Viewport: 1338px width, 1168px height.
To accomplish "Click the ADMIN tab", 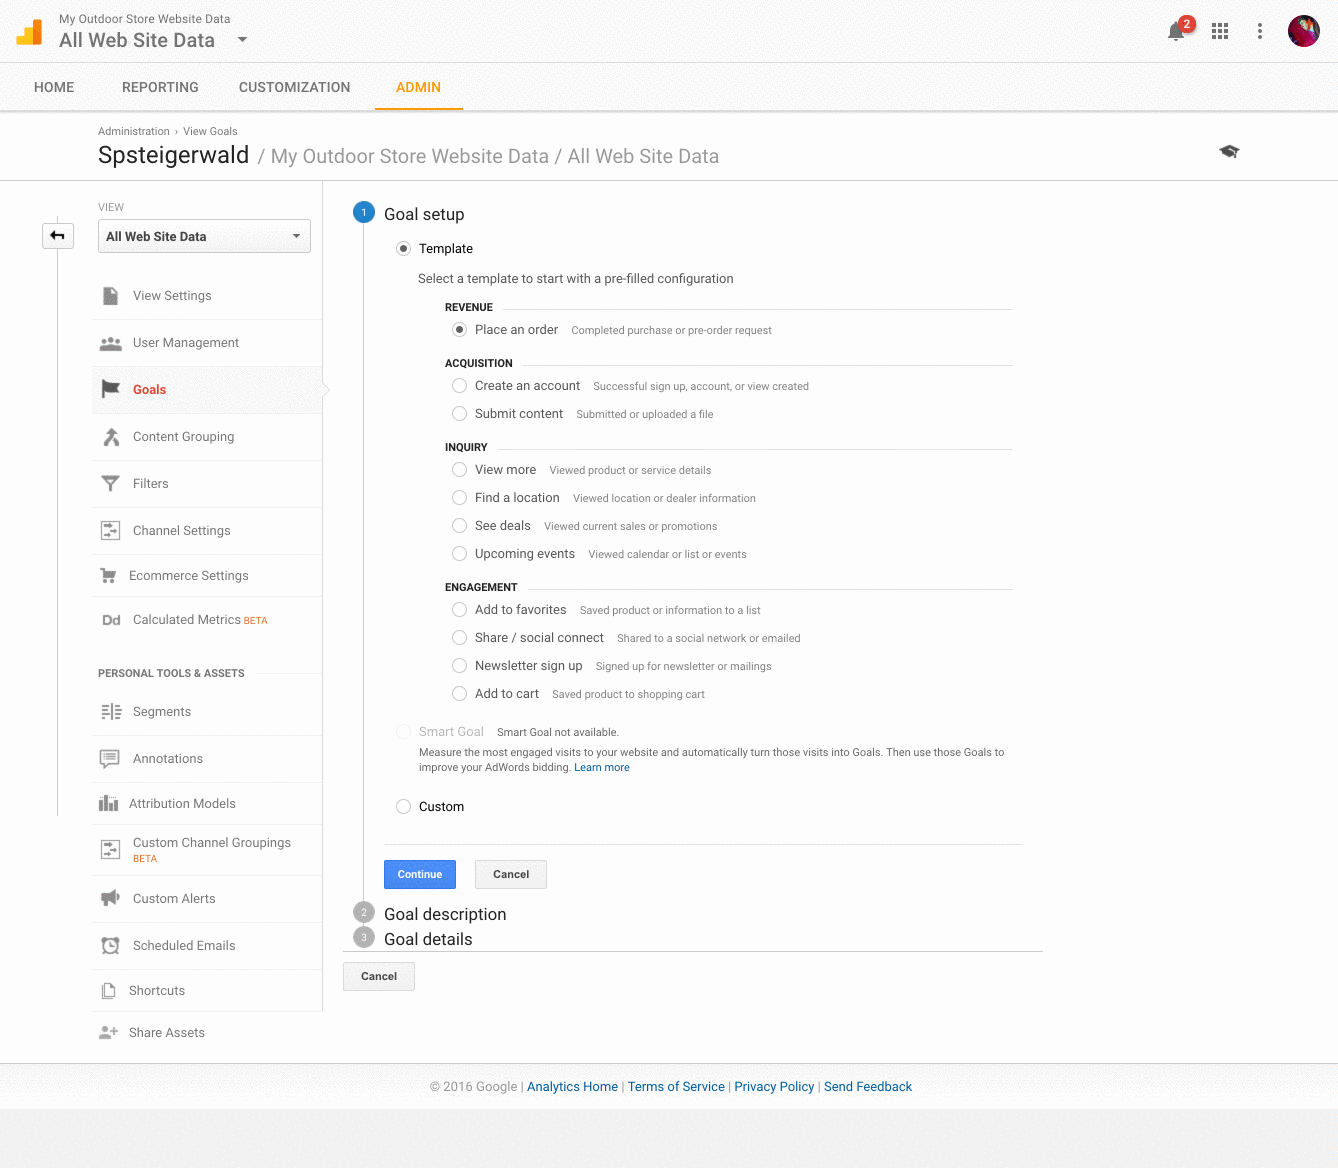I will [418, 87].
